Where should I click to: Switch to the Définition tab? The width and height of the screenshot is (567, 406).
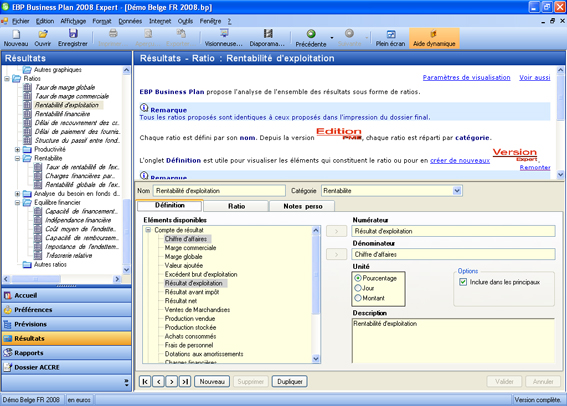(x=170, y=205)
